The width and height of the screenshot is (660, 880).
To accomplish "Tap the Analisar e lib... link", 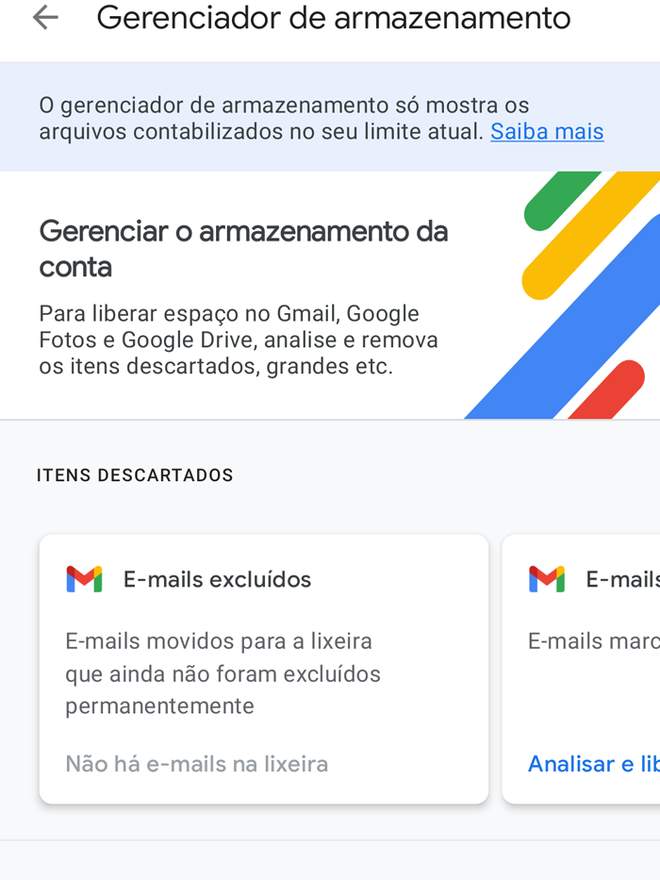I will point(594,764).
